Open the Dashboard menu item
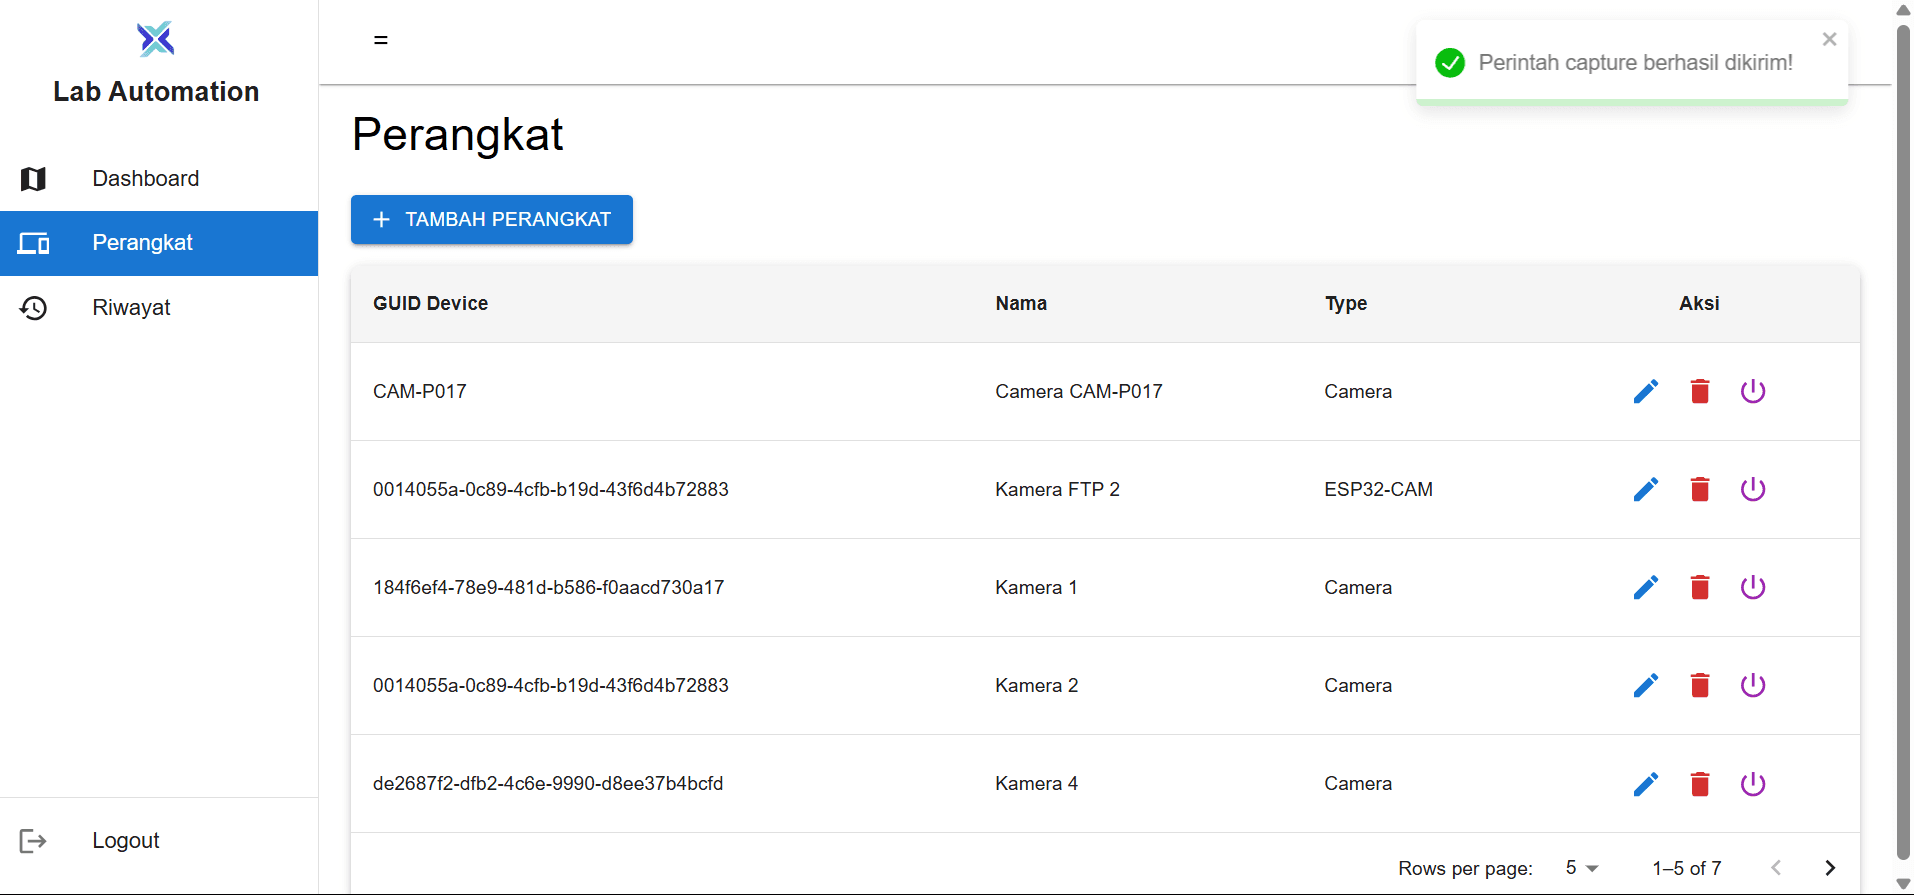The height and width of the screenshot is (895, 1914). pyautogui.click(x=145, y=179)
